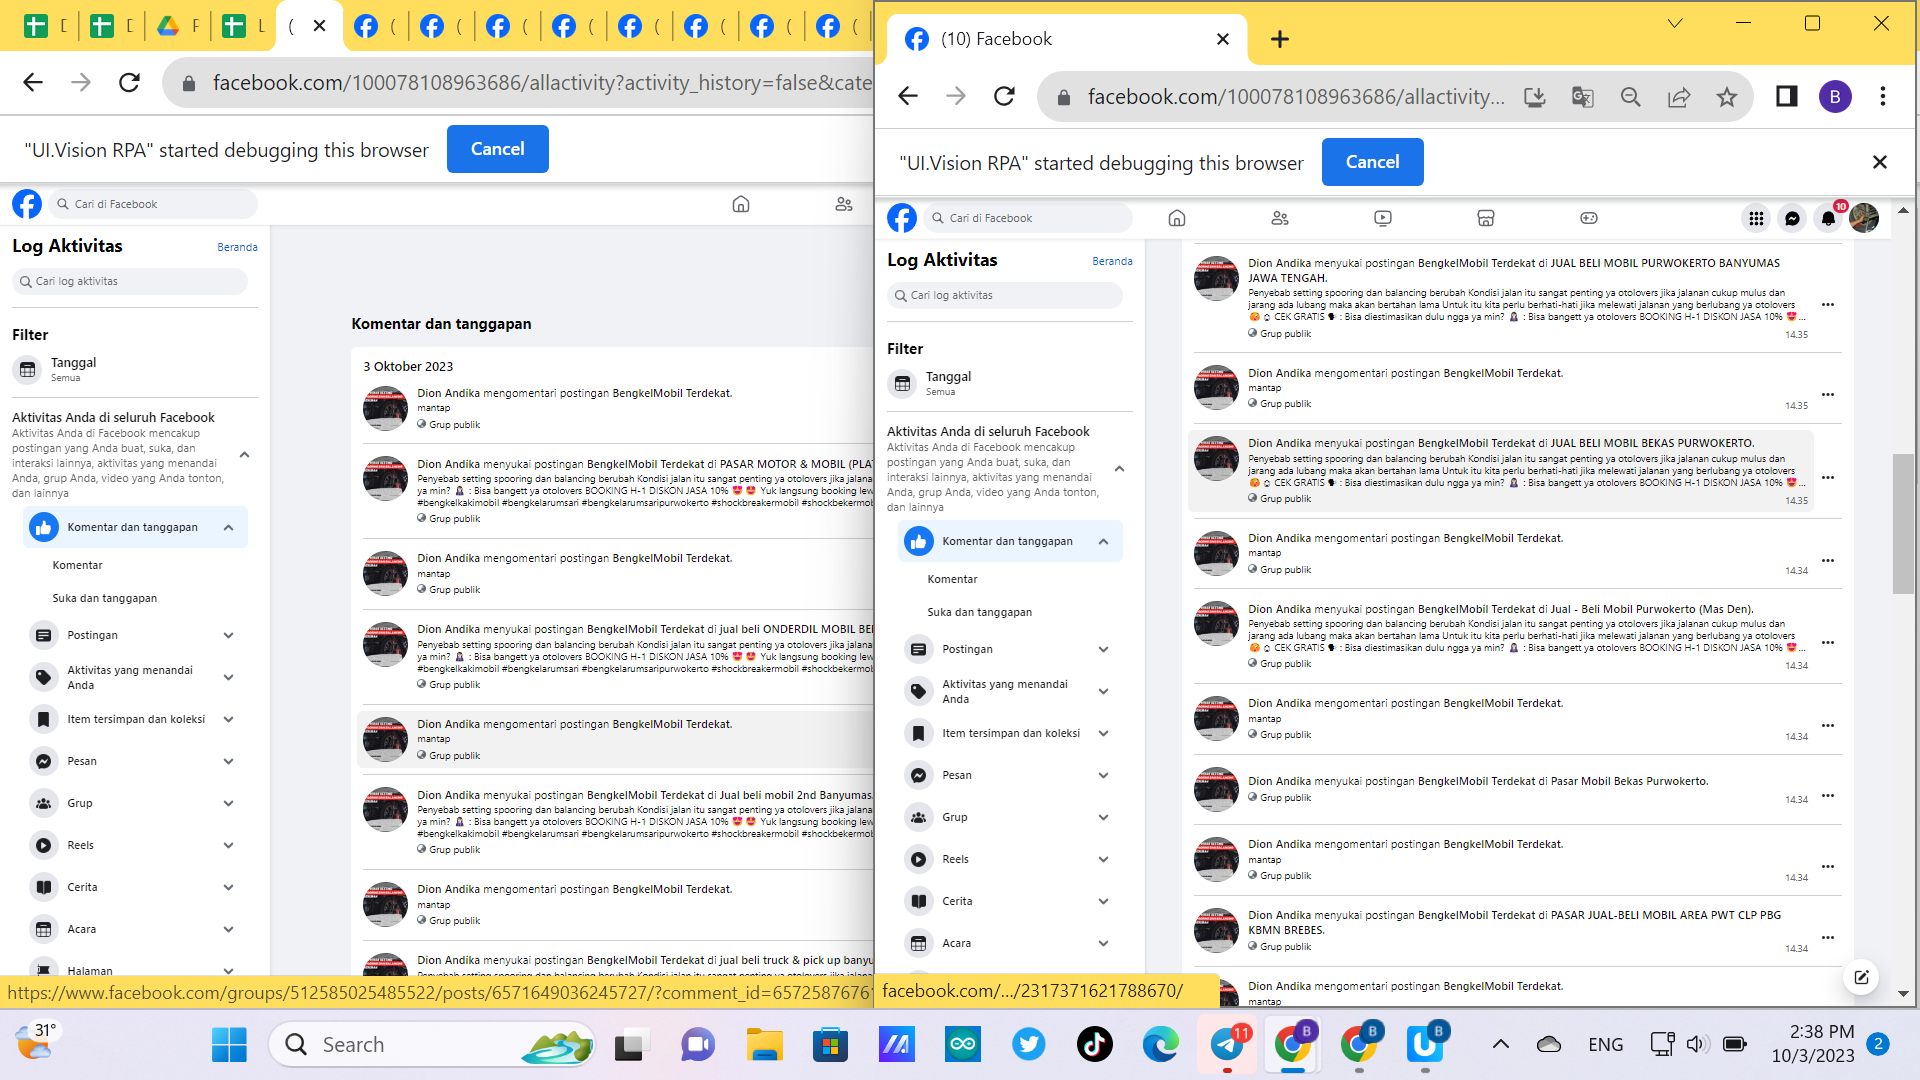
Task: Cancel UI.Vision RPA debugging in right window
Action: point(1372,162)
